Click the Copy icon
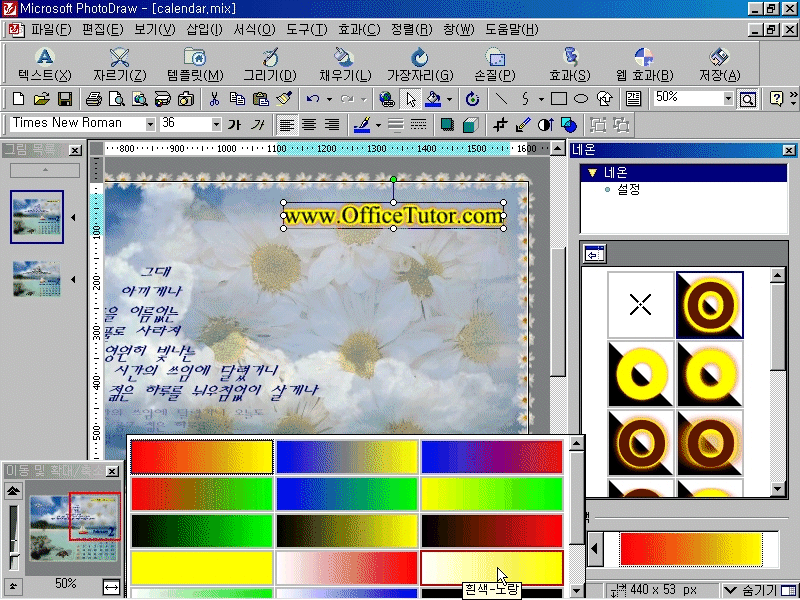The width and height of the screenshot is (800, 600). pos(237,98)
